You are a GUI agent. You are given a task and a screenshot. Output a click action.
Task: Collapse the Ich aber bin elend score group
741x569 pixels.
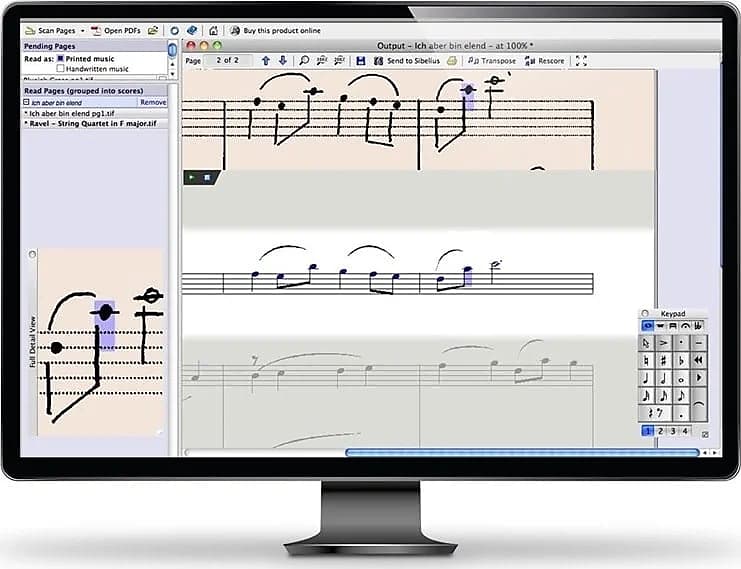coord(26,102)
